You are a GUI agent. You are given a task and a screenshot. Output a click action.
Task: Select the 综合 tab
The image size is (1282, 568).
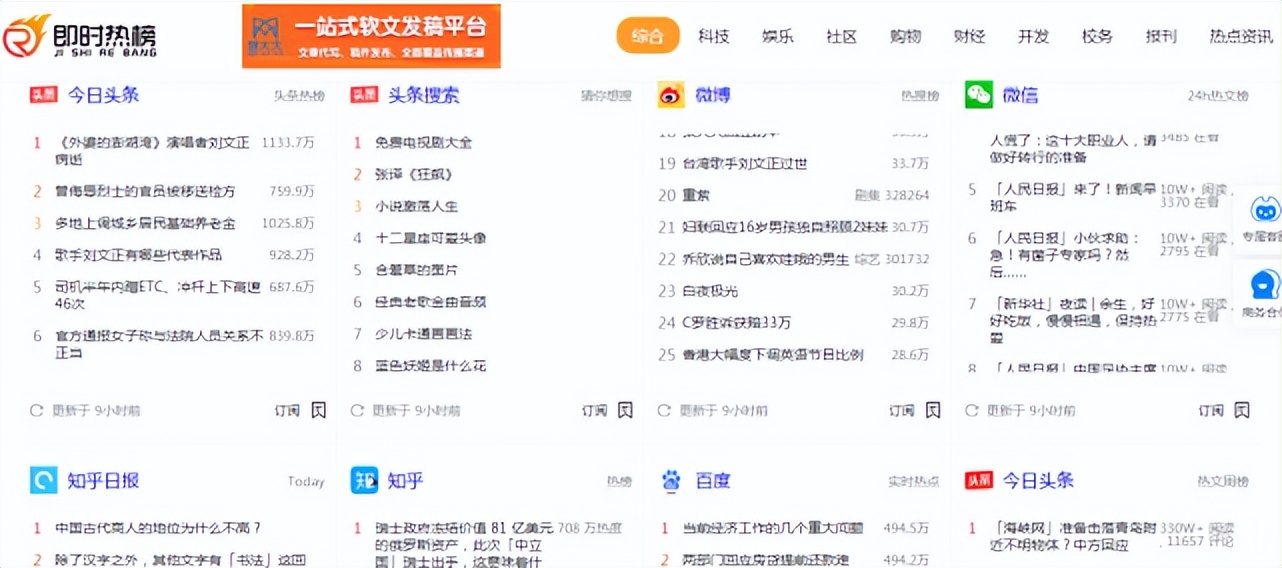pos(648,37)
